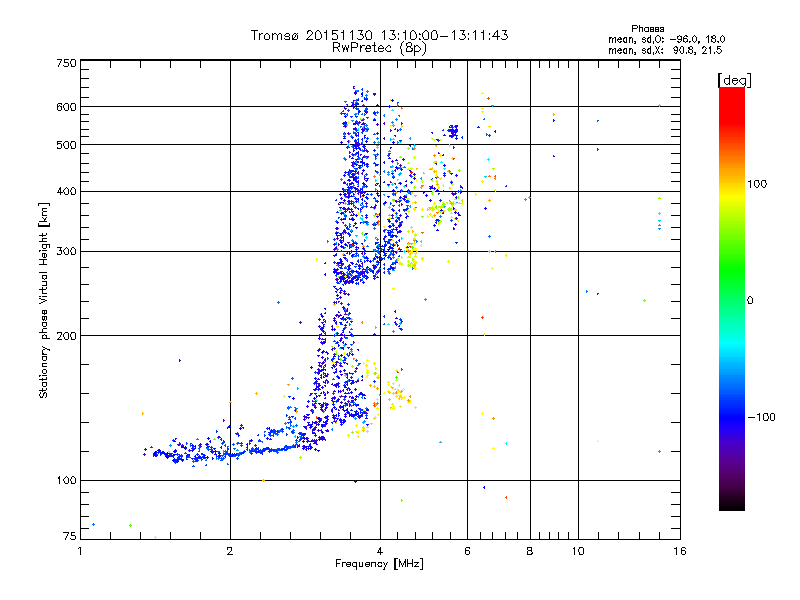Click the colorbar '-100' tick label
Viewport: 800px width, 600px height.
(x=761, y=417)
